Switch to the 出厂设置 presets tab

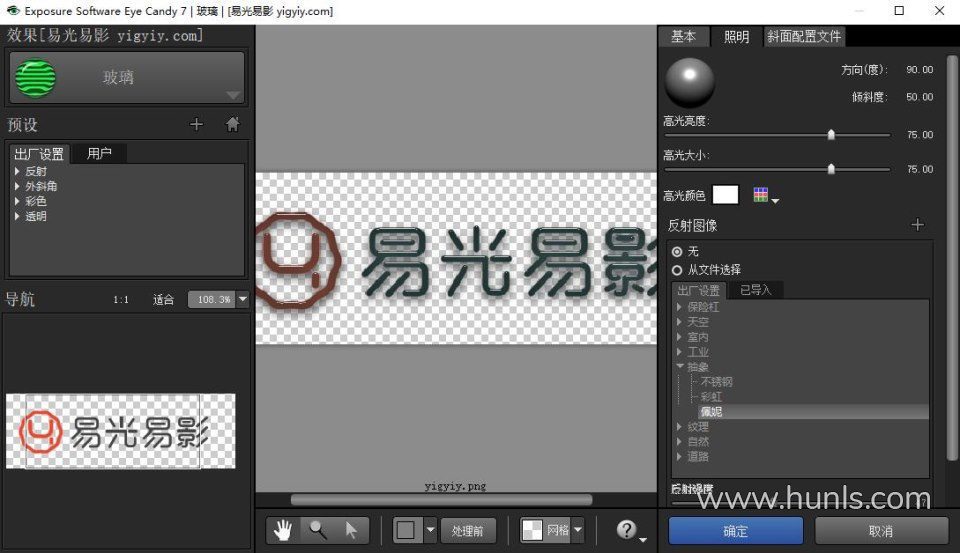click(x=39, y=154)
